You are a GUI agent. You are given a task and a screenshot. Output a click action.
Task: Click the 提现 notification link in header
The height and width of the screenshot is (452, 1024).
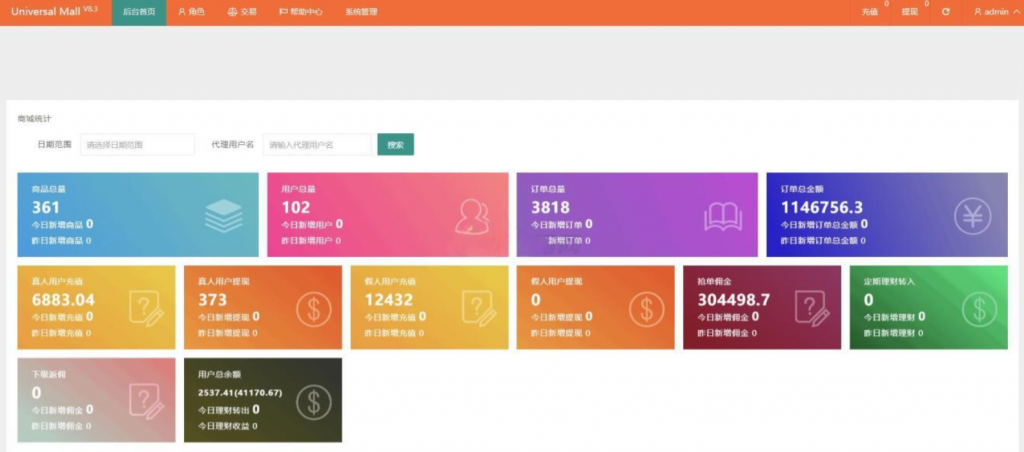point(909,12)
